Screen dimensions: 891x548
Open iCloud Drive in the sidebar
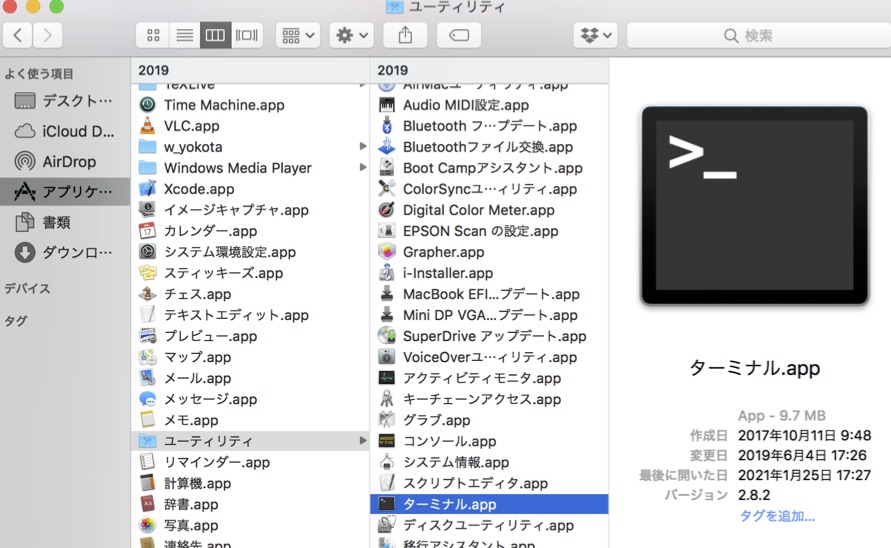pyautogui.click(x=65, y=131)
